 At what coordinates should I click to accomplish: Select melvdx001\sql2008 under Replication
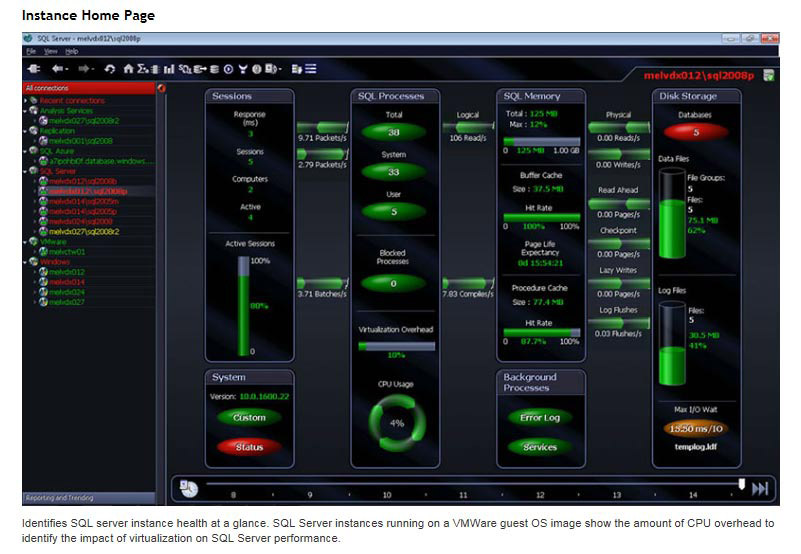click(x=81, y=141)
